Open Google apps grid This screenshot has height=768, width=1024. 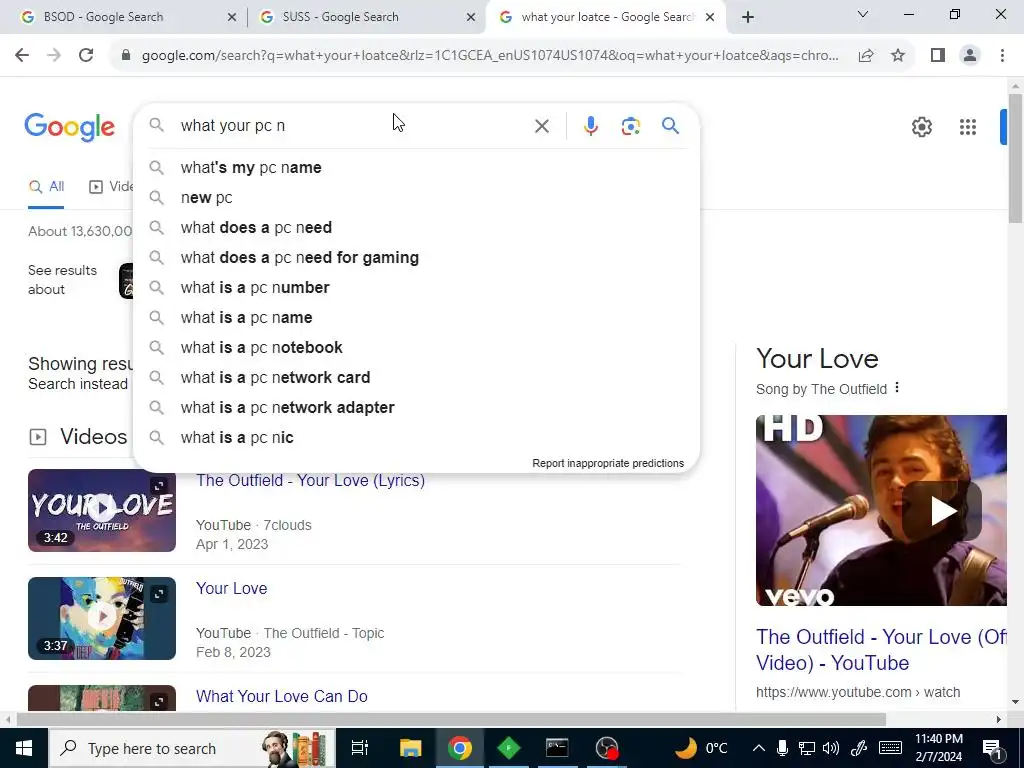968,127
